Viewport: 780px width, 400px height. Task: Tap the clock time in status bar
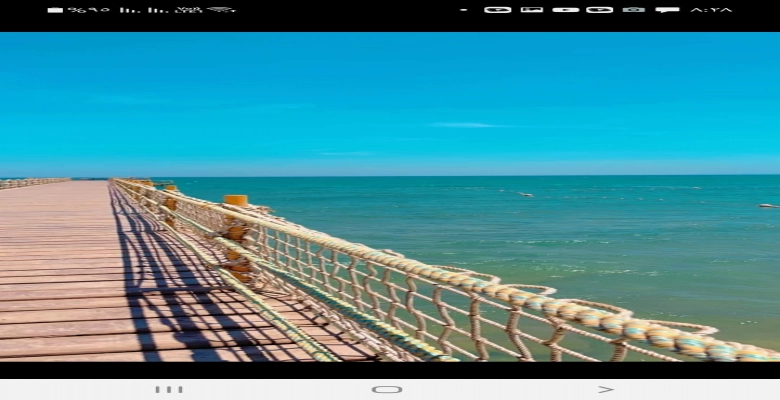[x=711, y=10]
